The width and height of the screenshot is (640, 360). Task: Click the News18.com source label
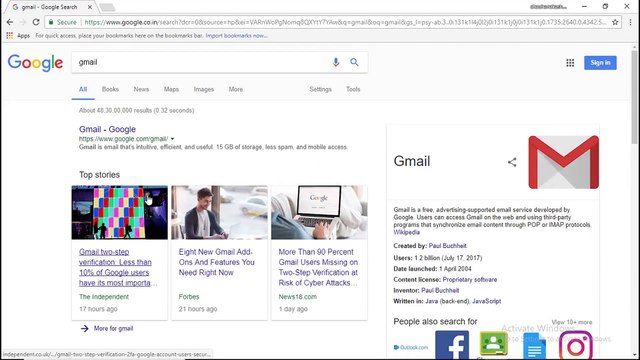298,297
